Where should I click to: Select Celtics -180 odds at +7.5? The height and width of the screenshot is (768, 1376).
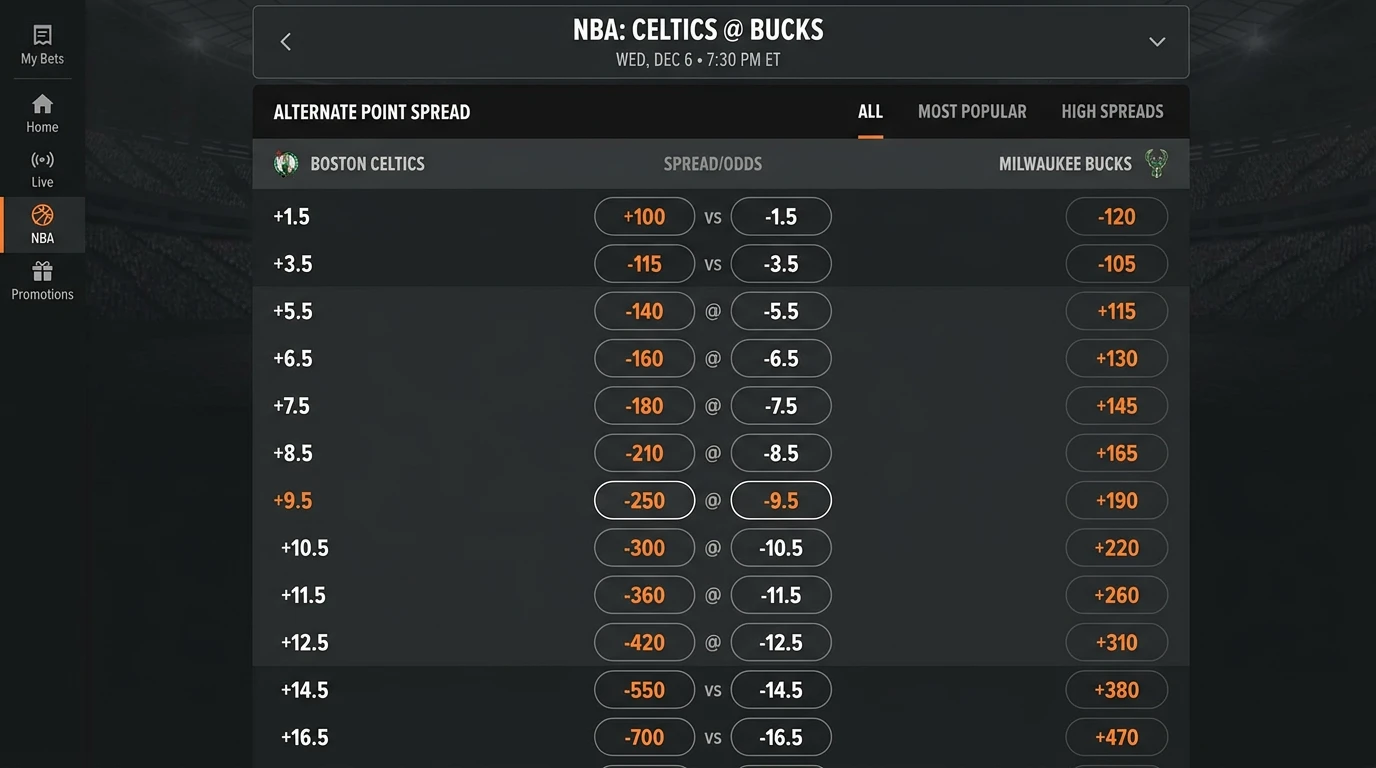(x=644, y=406)
